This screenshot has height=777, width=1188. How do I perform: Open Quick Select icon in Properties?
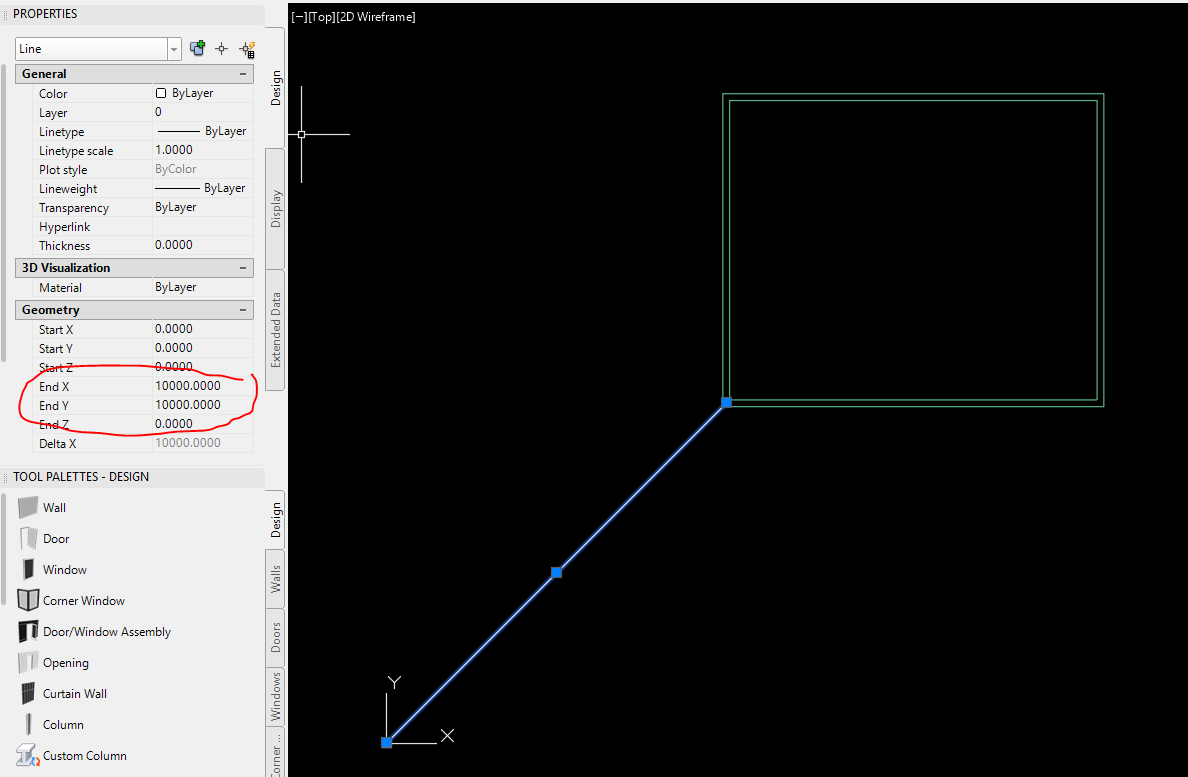(x=247, y=49)
